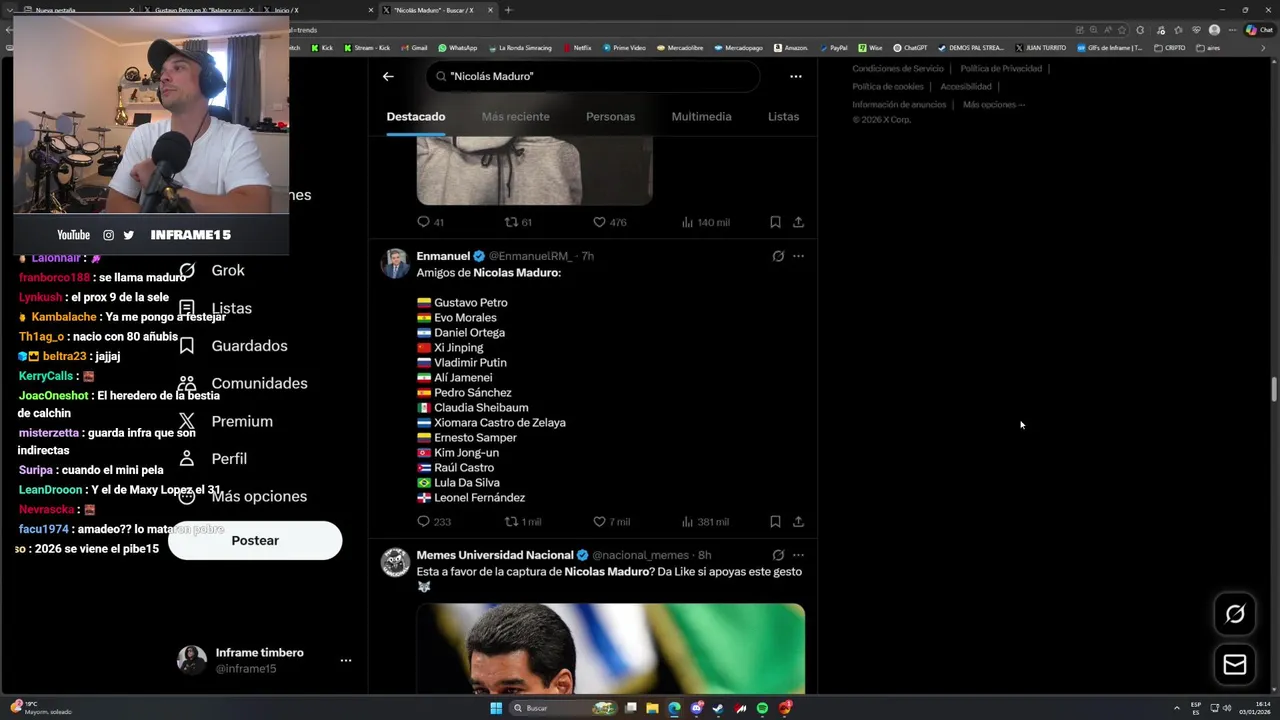Open account menu dots beside Inframe timbero

(346, 660)
